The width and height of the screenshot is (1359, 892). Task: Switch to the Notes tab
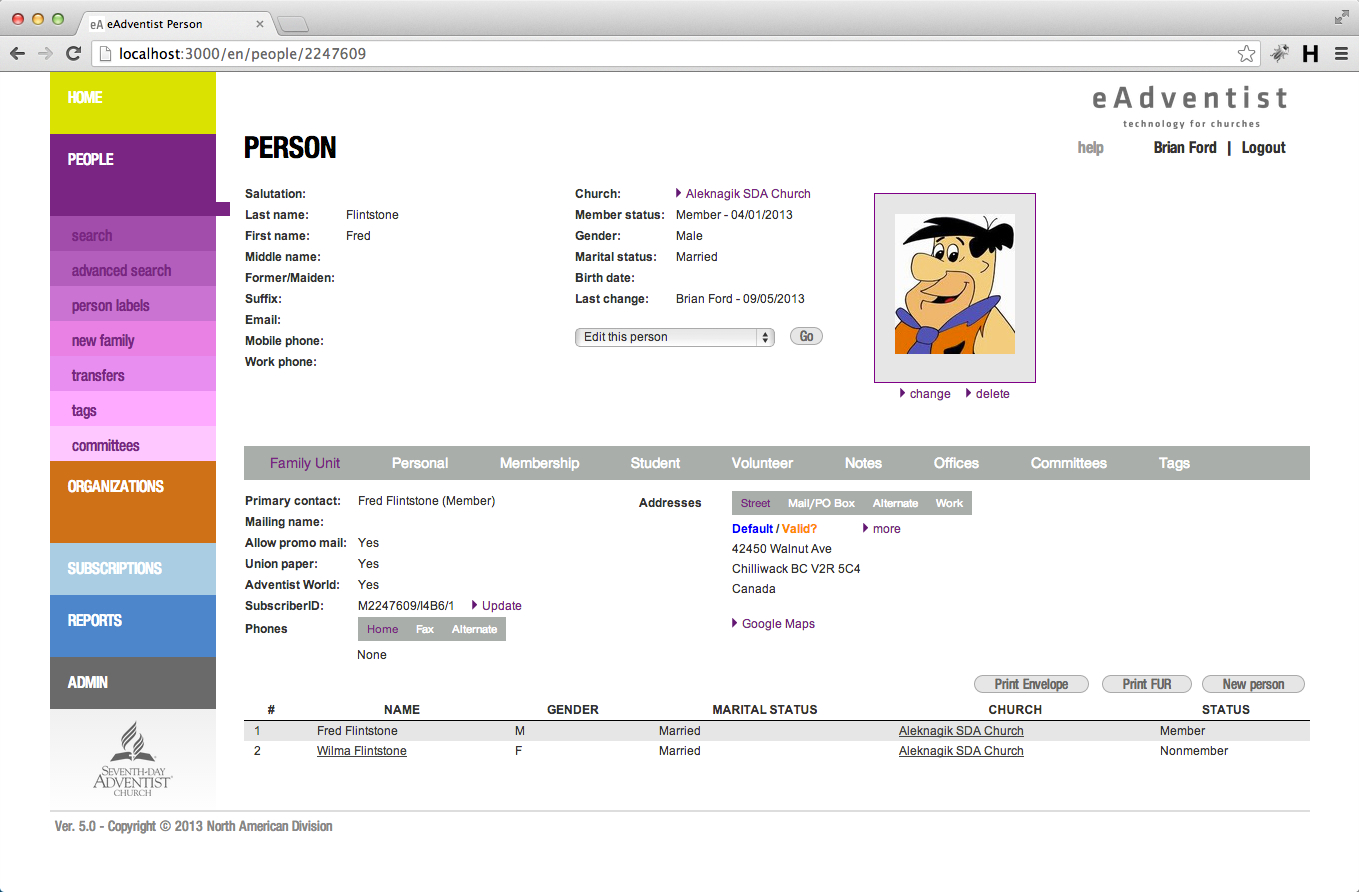point(863,463)
